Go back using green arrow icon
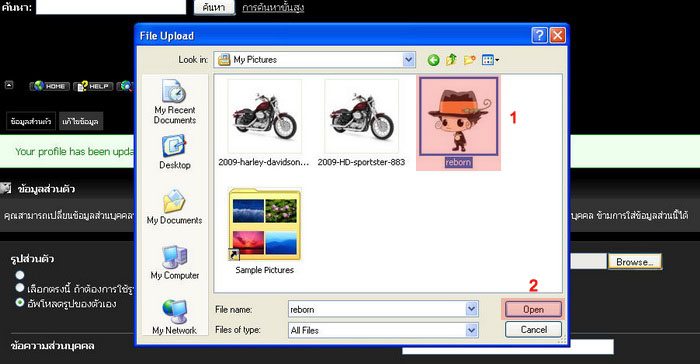 pyautogui.click(x=433, y=60)
